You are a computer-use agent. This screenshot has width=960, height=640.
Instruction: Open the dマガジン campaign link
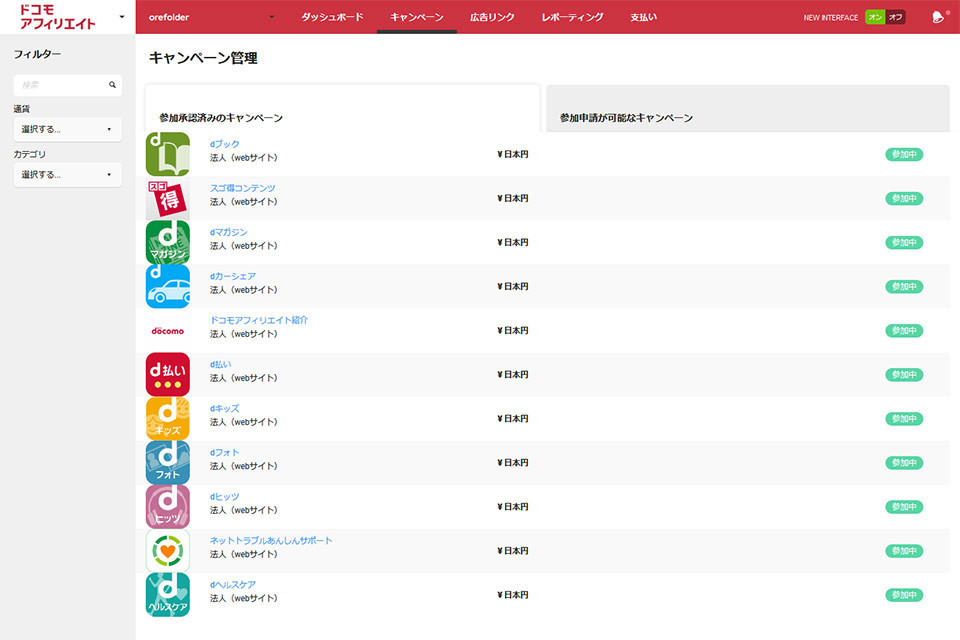(x=228, y=232)
